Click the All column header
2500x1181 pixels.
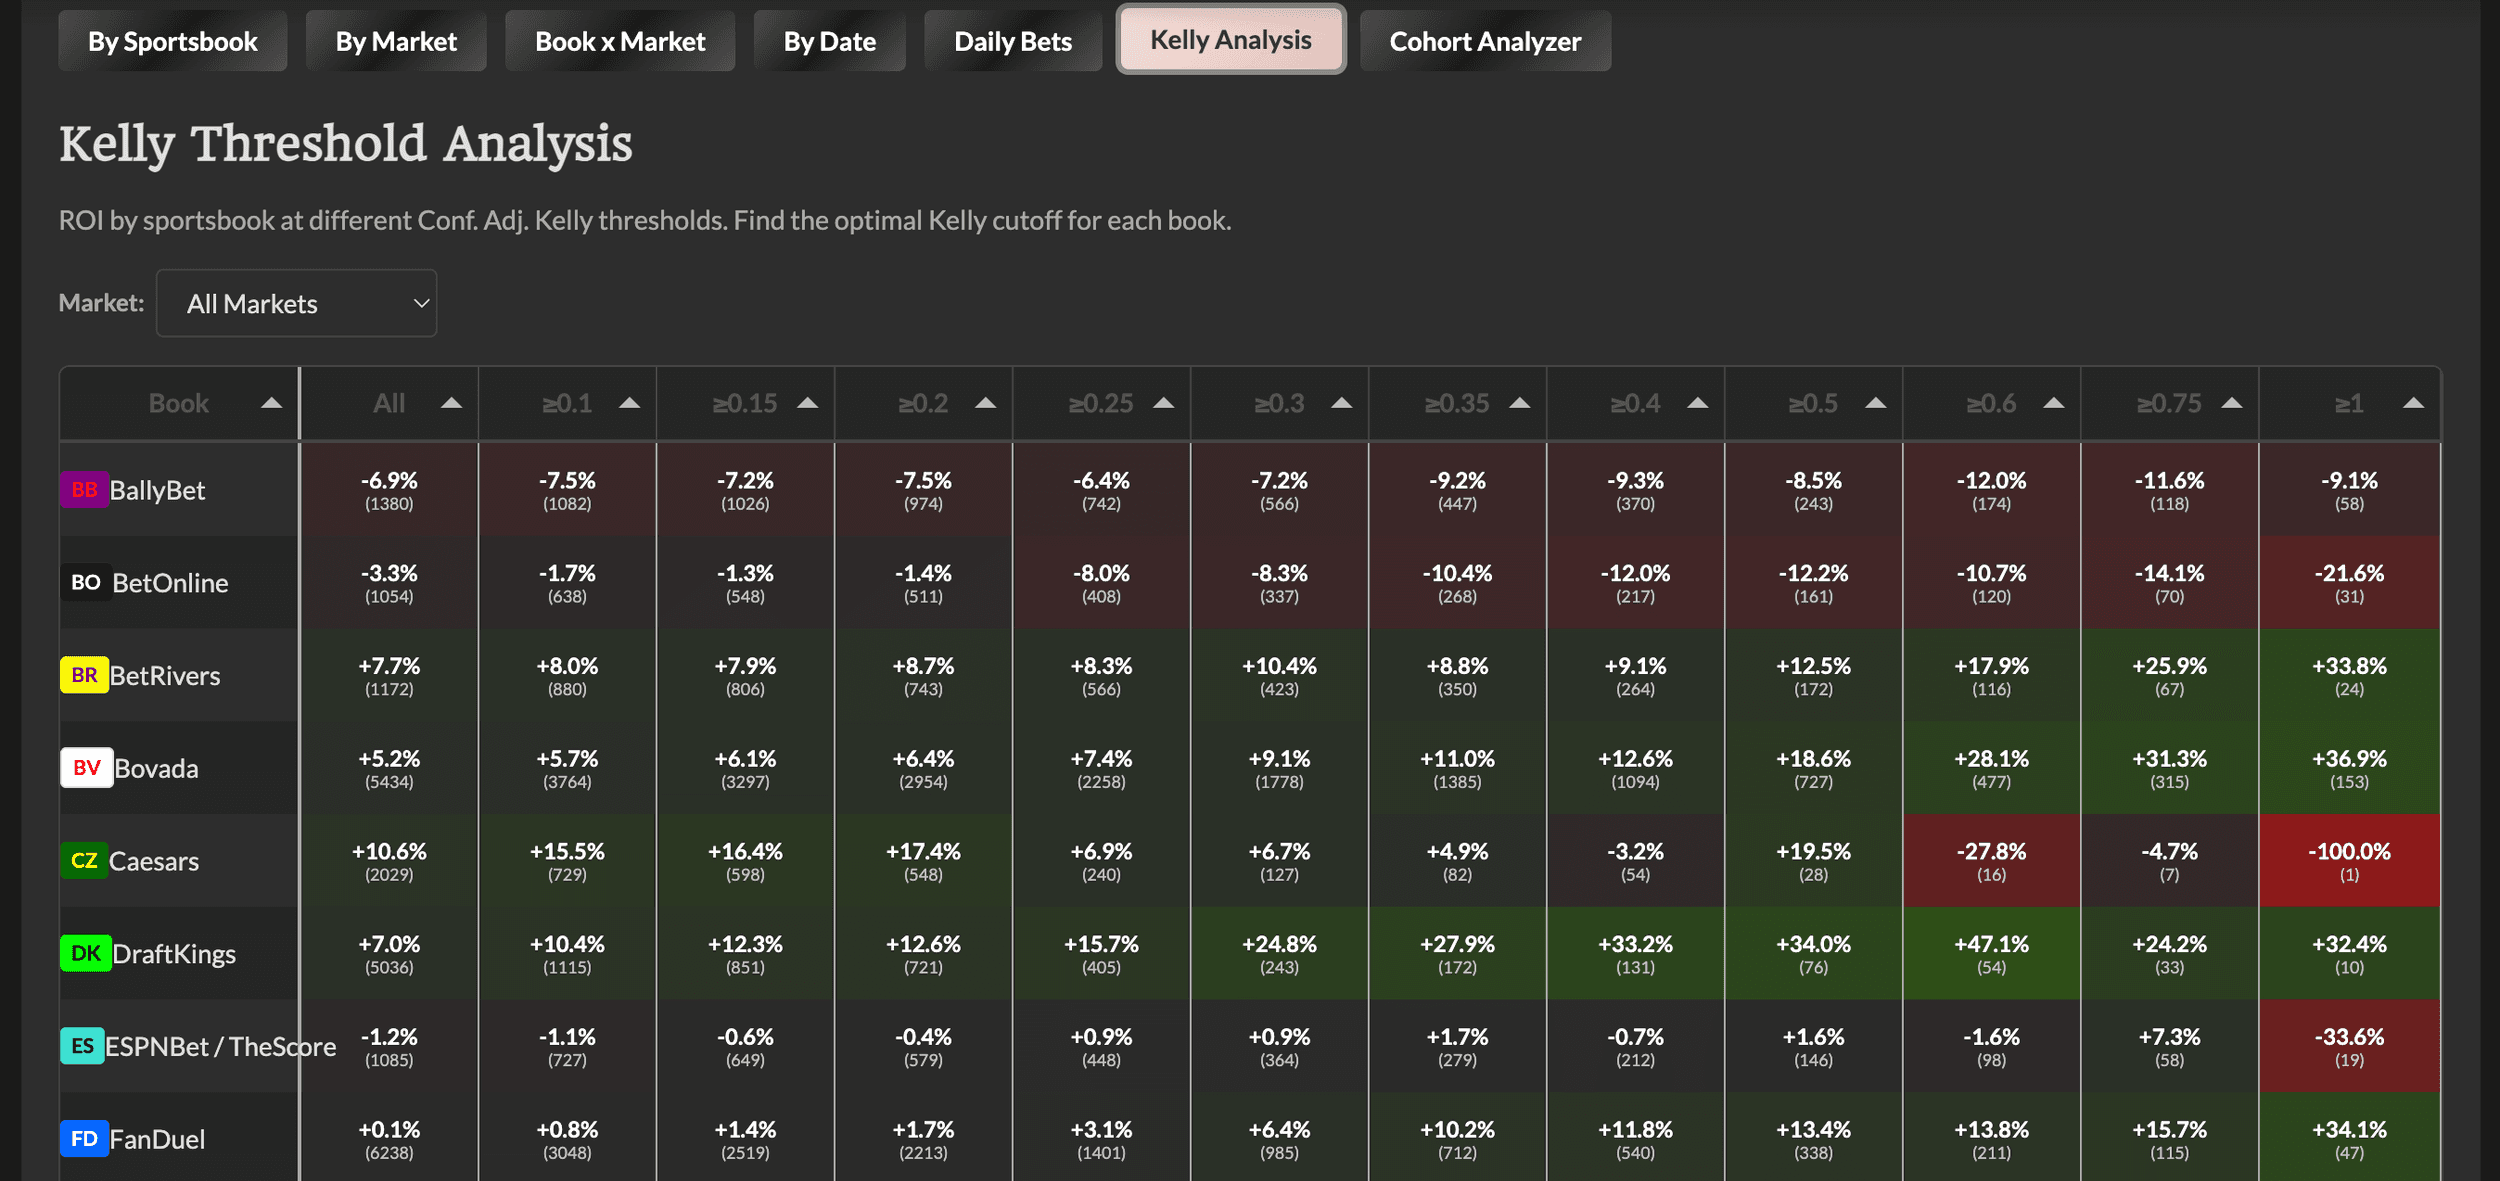[x=389, y=403]
